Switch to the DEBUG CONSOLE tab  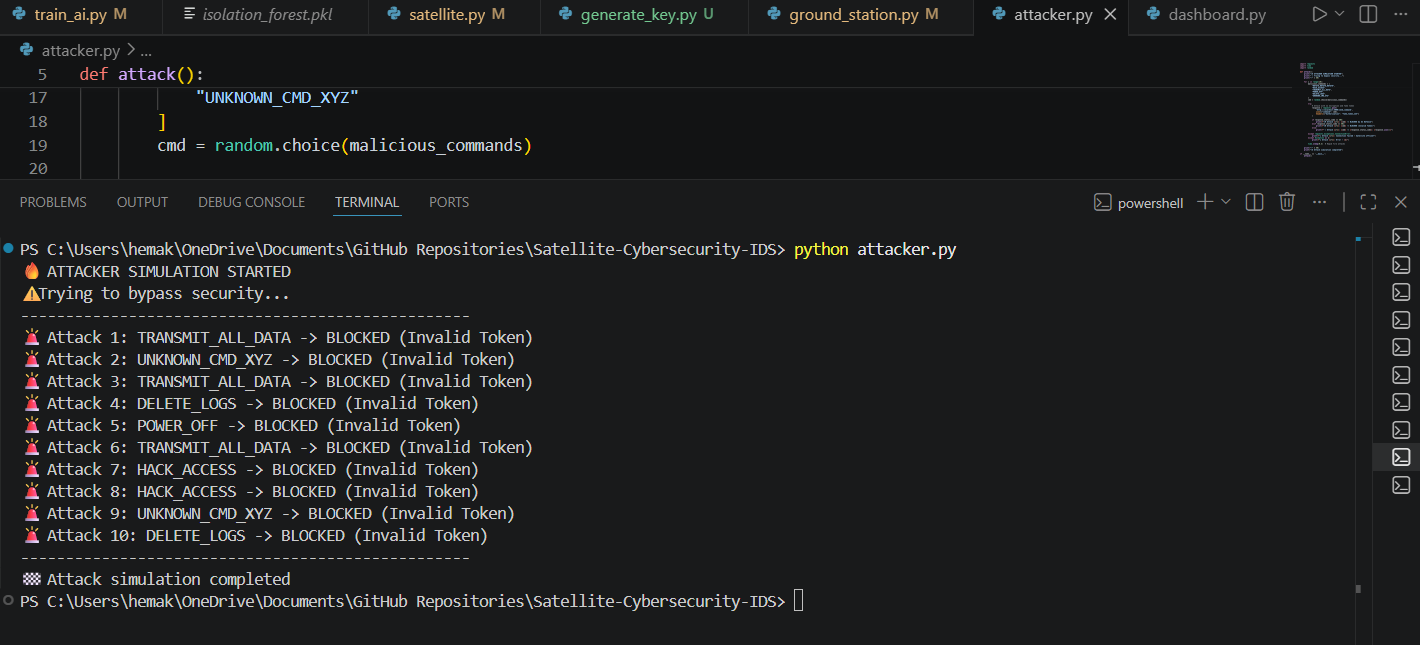[251, 202]
